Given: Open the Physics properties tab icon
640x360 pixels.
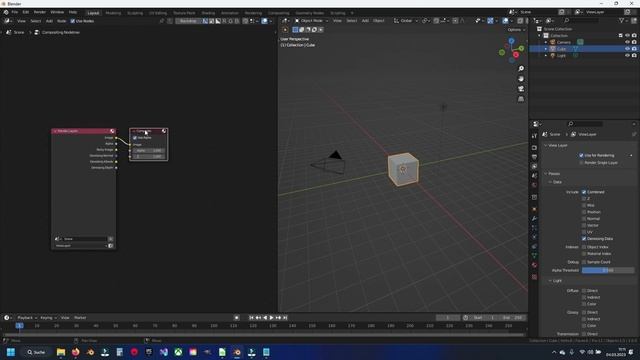Looking at the screenshot, I should (534, 237).
